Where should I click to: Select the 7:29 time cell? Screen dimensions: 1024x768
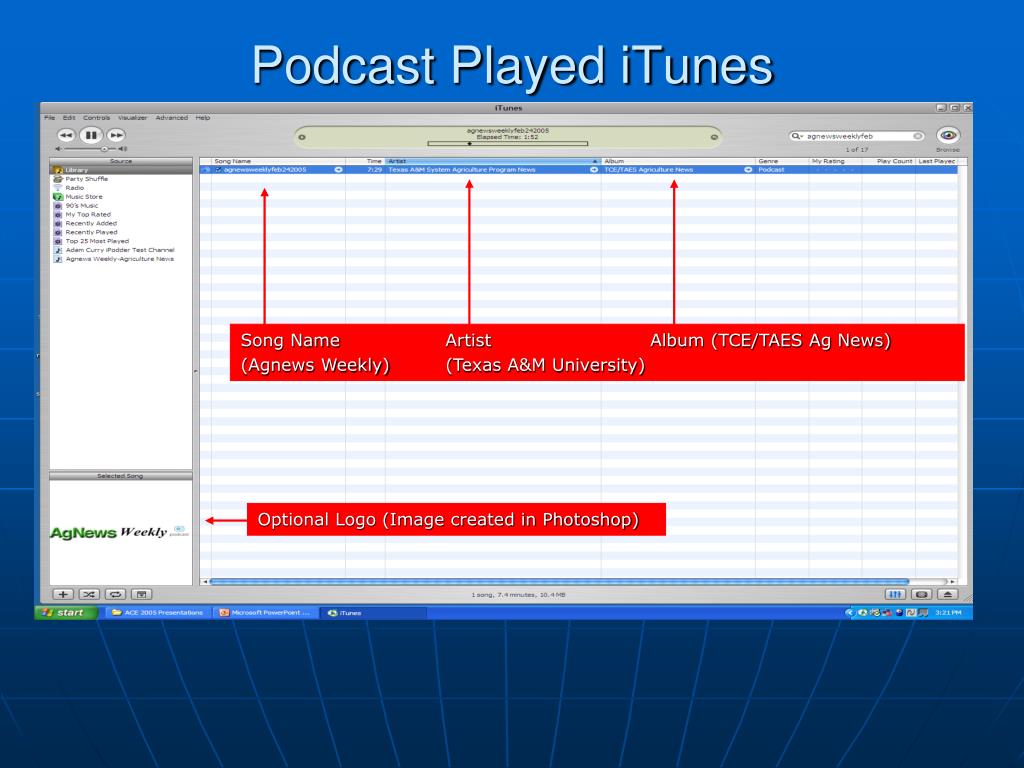(365, 170)
